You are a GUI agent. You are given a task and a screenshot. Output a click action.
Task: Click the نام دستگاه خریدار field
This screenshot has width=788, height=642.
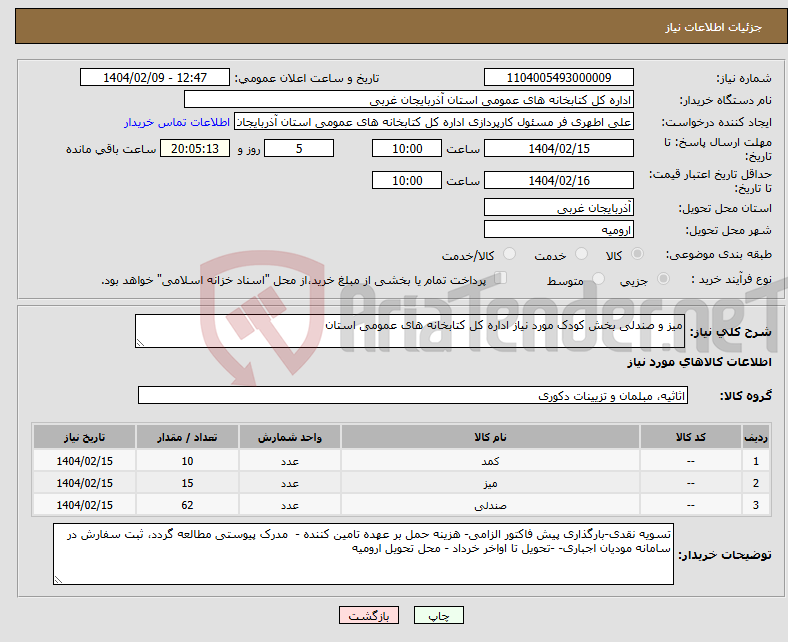(409, 100)
